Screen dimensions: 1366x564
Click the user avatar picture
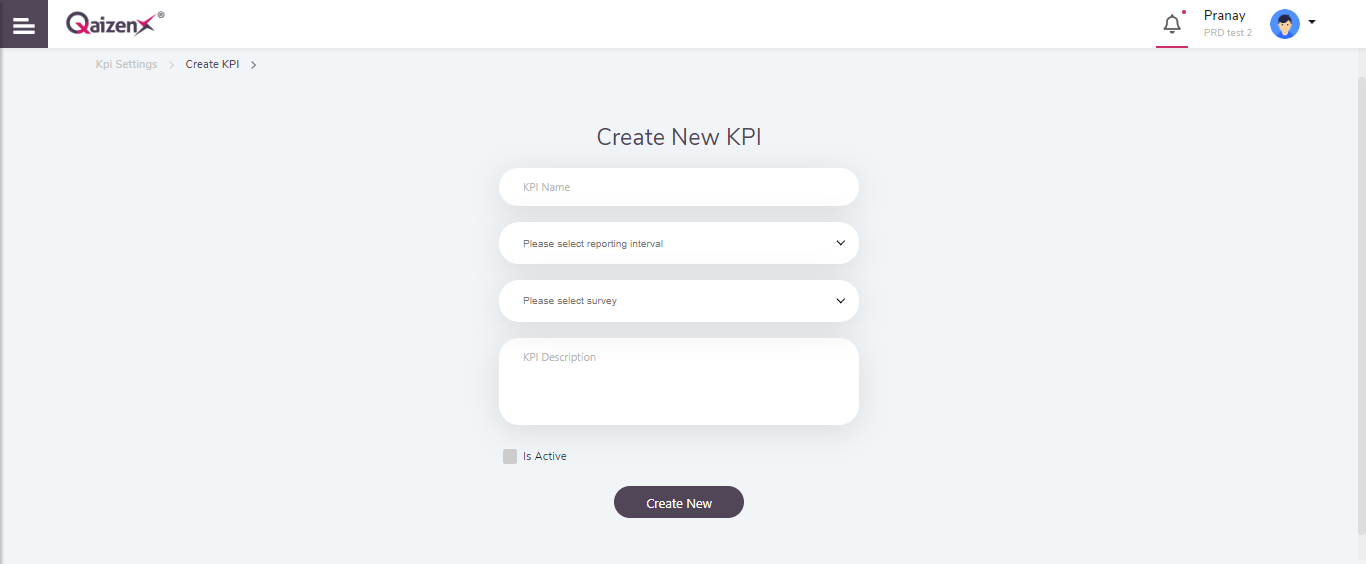coord(1284,24)
